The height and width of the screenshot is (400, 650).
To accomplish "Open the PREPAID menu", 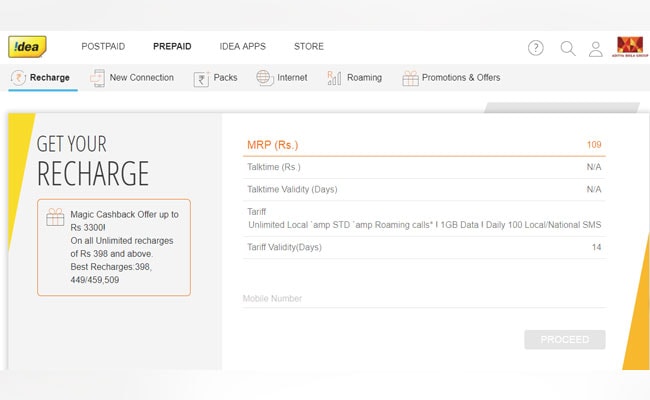I will coord(172,46).
